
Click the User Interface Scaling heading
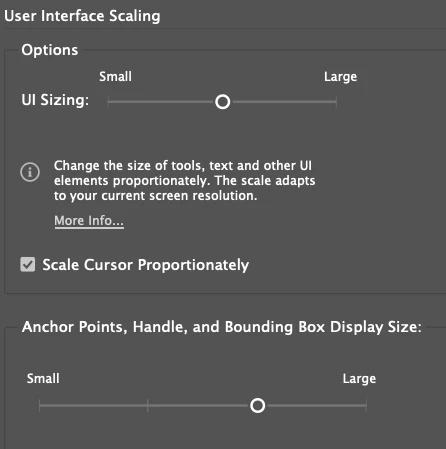click(x=82, y=16)
